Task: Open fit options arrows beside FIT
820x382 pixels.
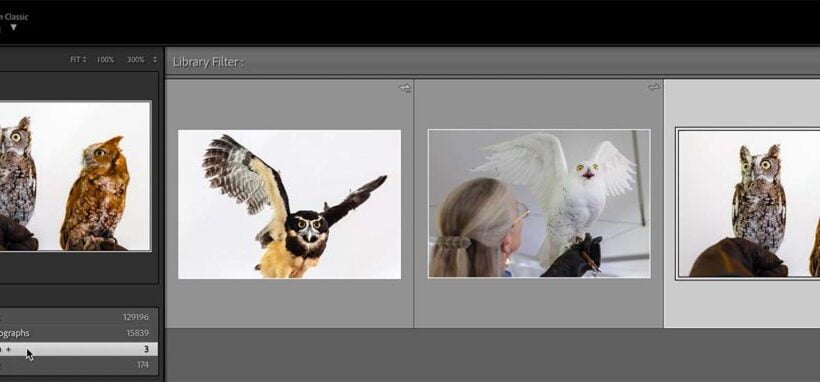Action: (84, 60)
